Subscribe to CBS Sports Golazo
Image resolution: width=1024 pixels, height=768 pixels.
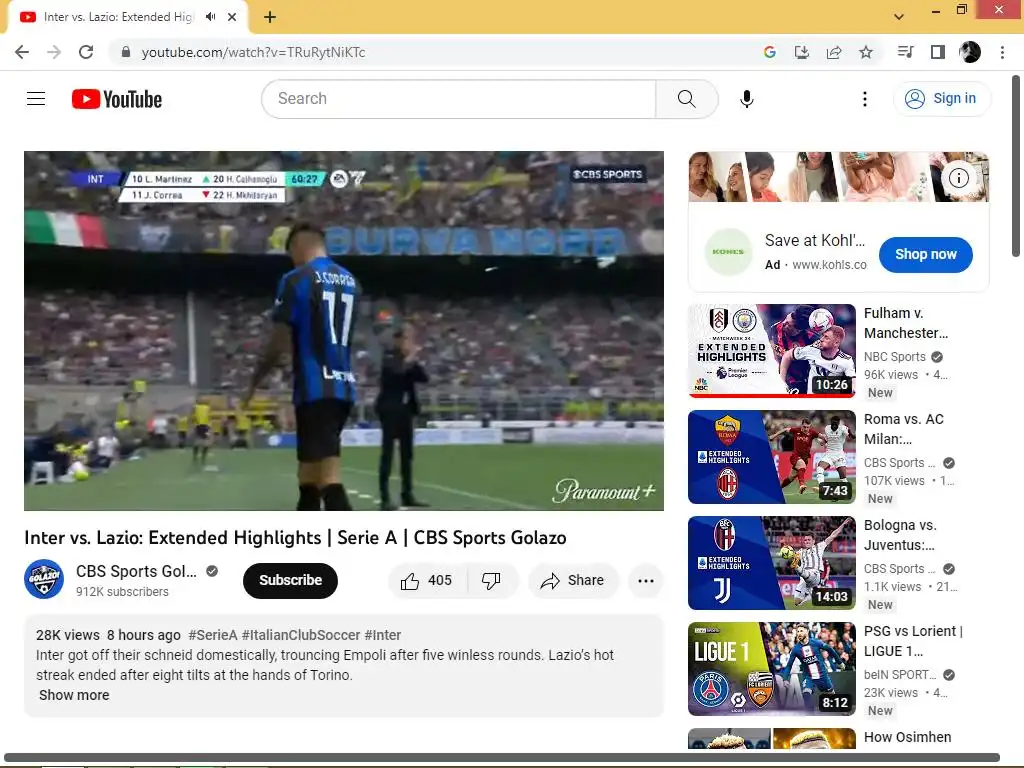point(290,580)
